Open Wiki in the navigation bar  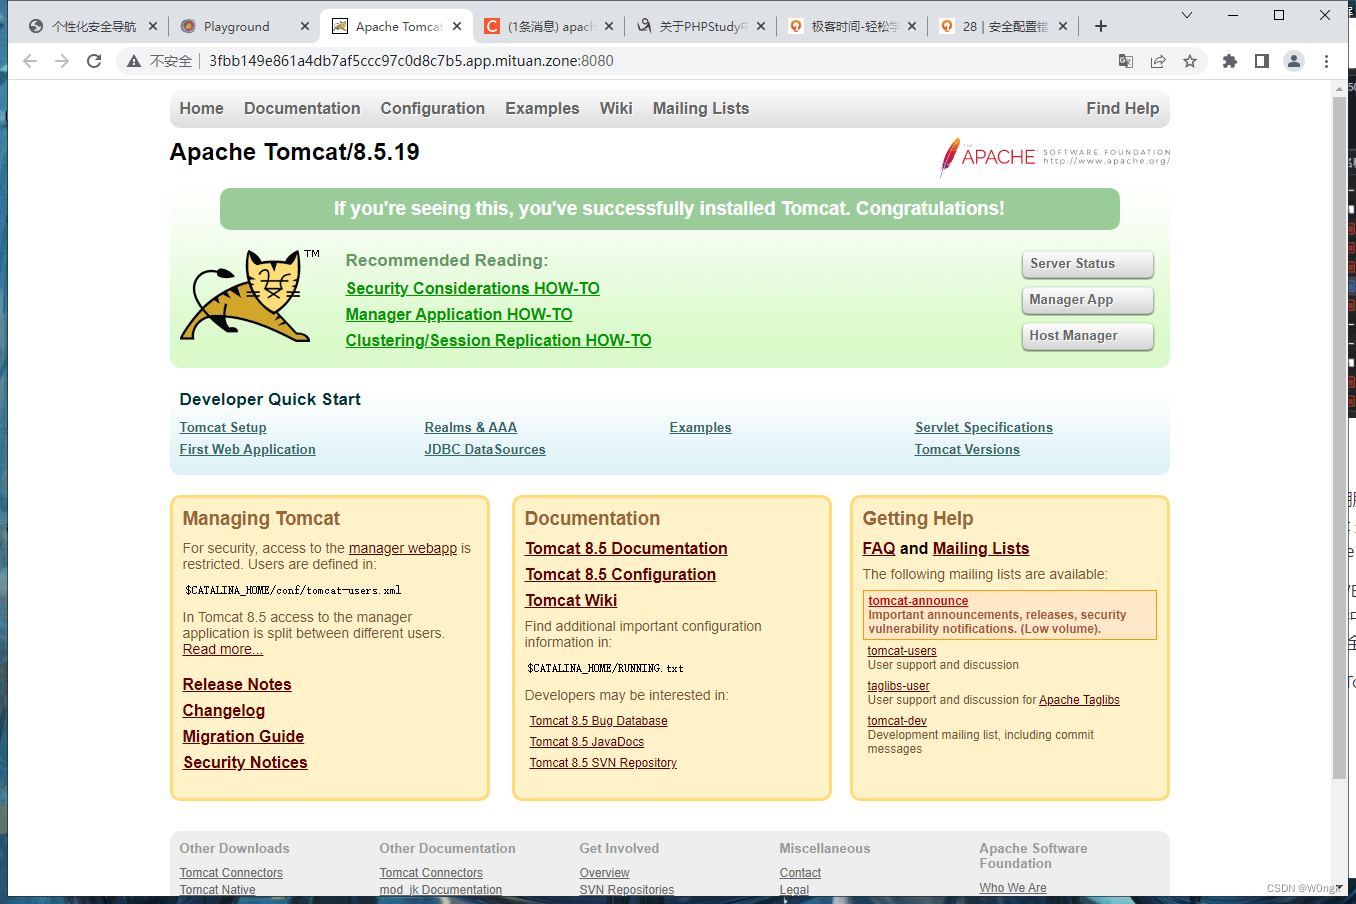pos(616,108)
